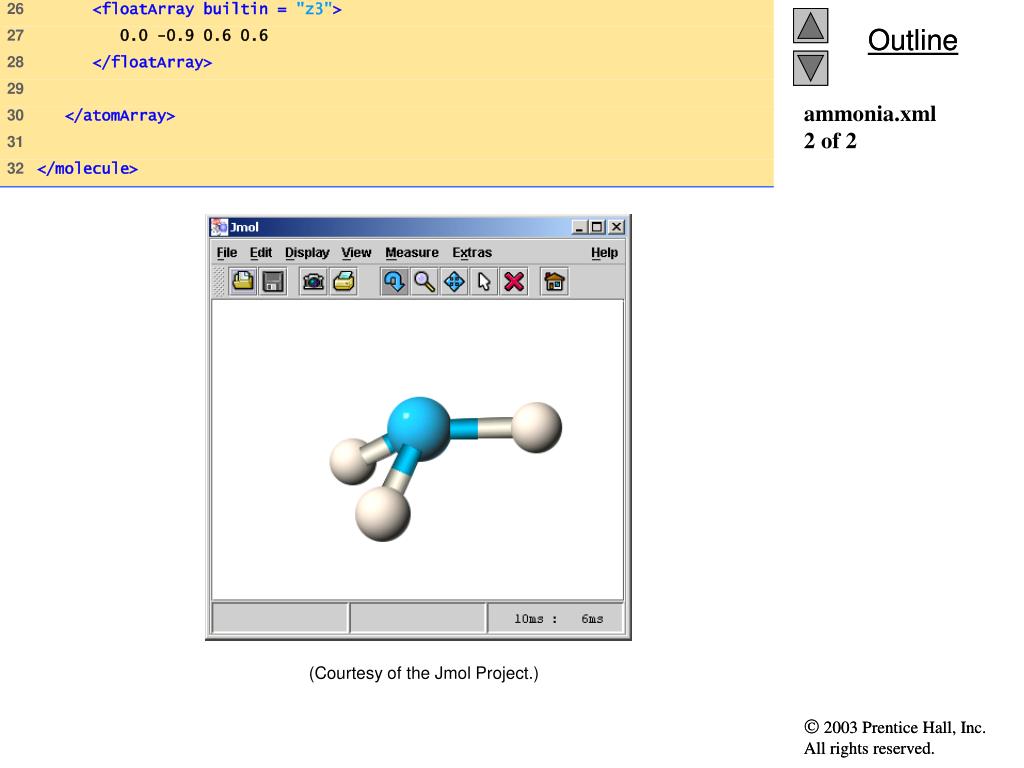1024x768 pixels.
Task: Open the File menu in Jmol
Action: point(227,253)
